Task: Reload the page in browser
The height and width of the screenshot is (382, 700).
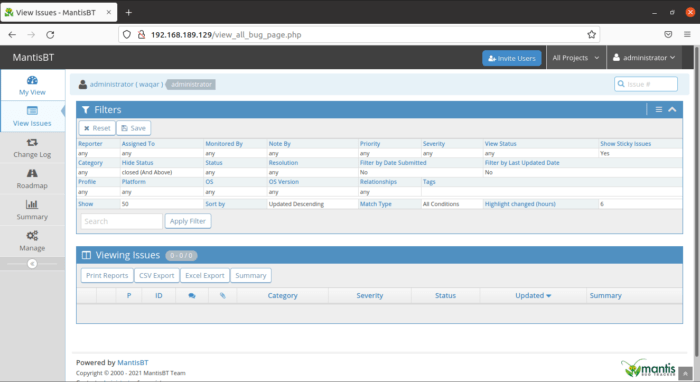Action: (x=50, y=35)
